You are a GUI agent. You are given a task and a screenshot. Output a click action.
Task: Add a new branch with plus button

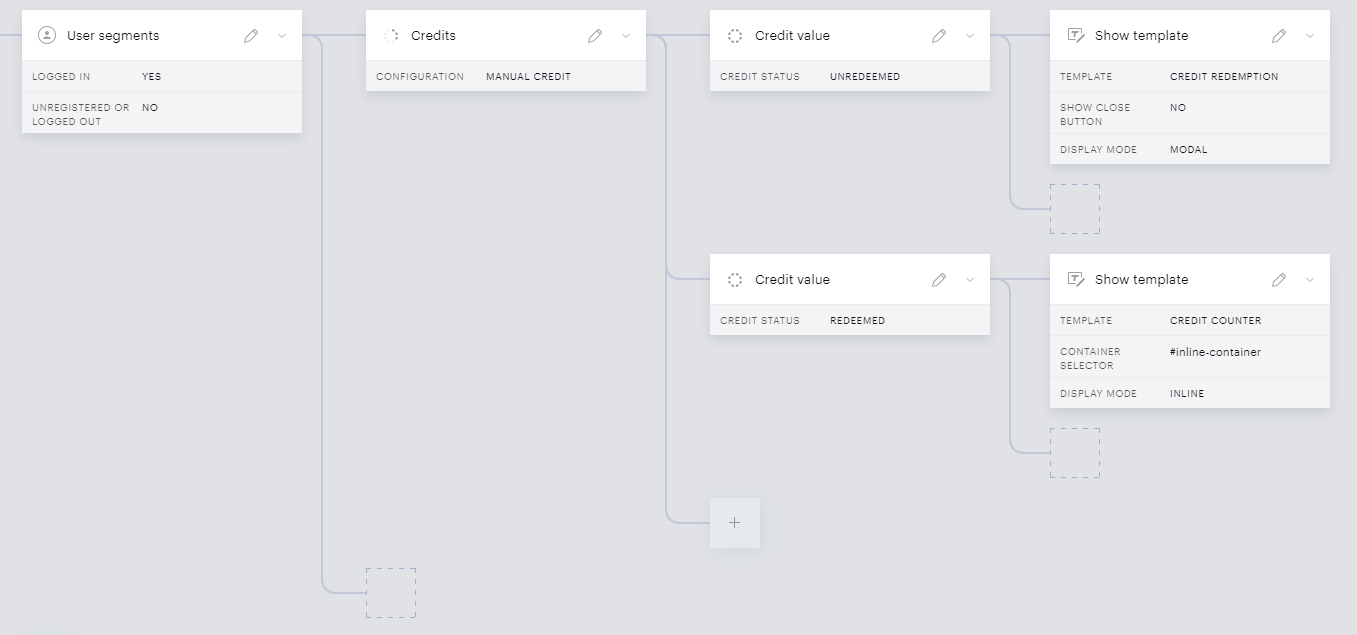click(735, 523)
